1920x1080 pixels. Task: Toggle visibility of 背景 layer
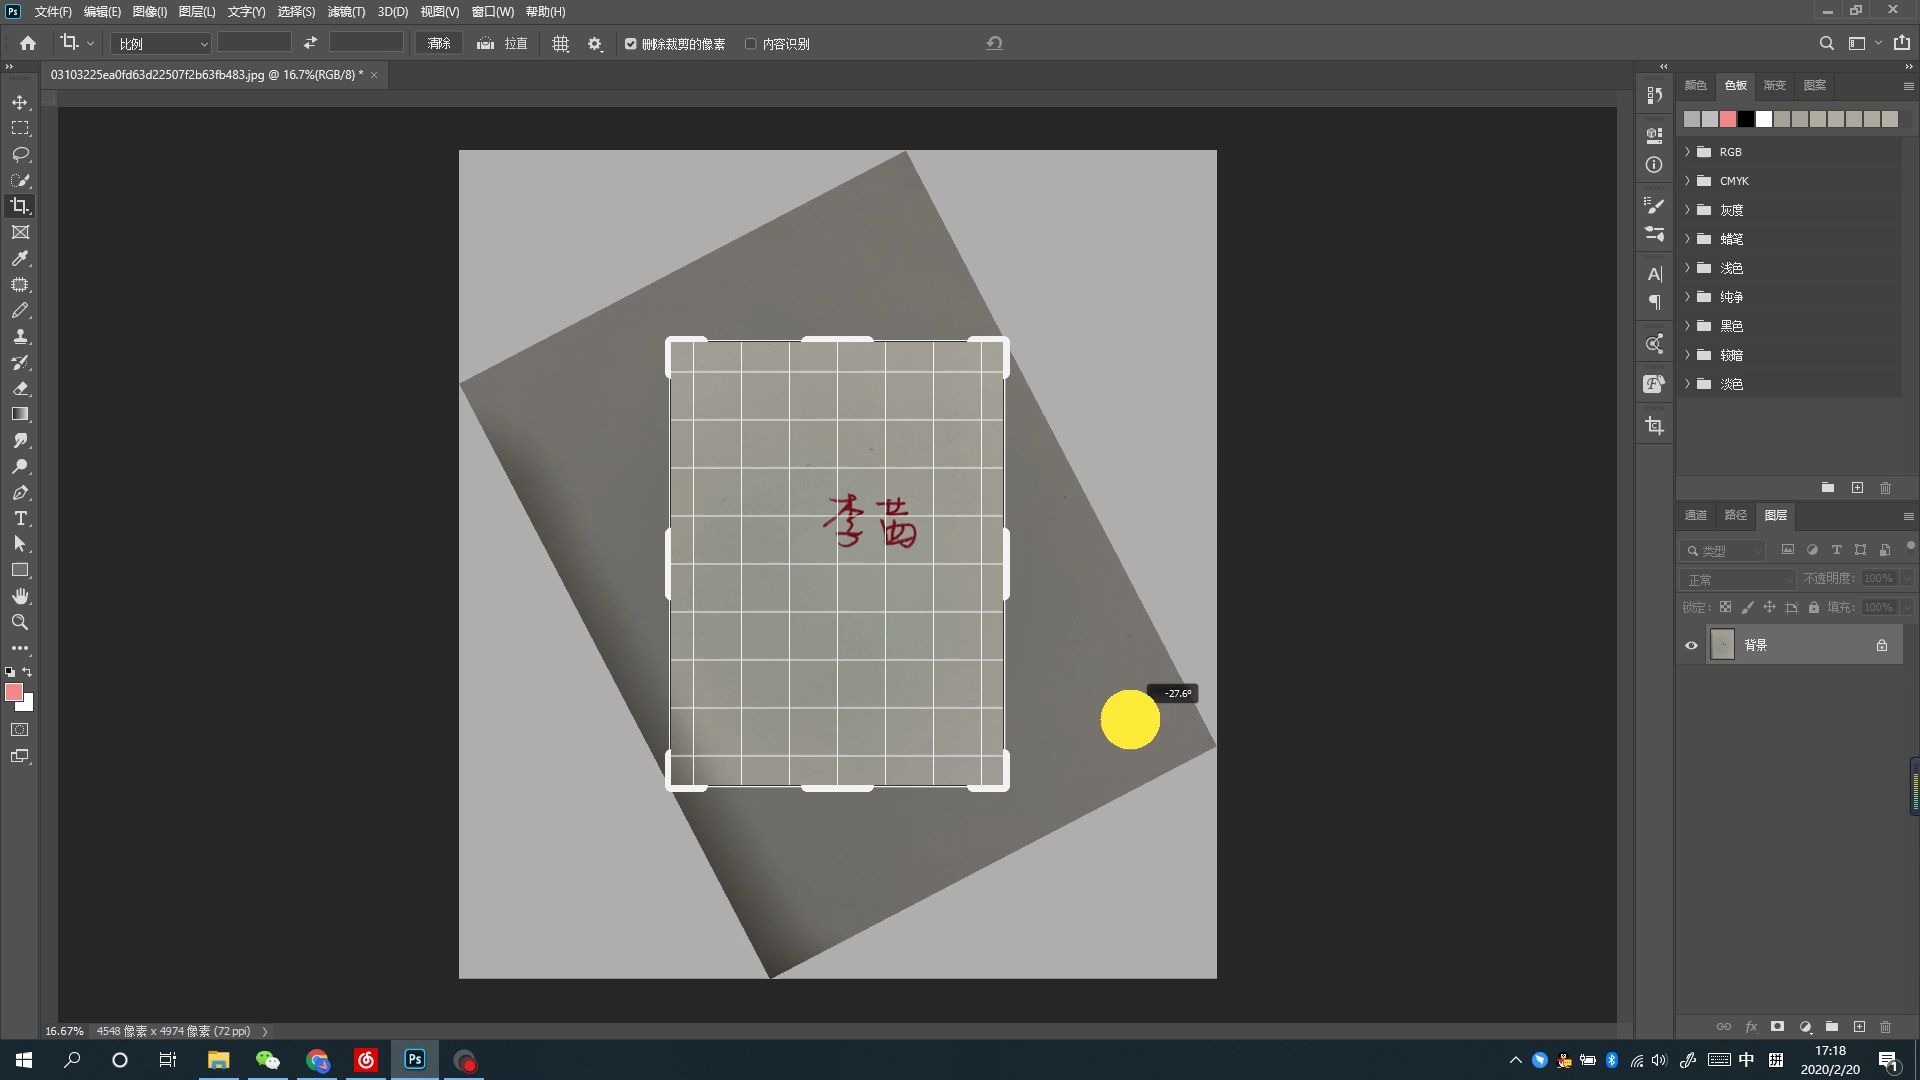(1692, 645)
